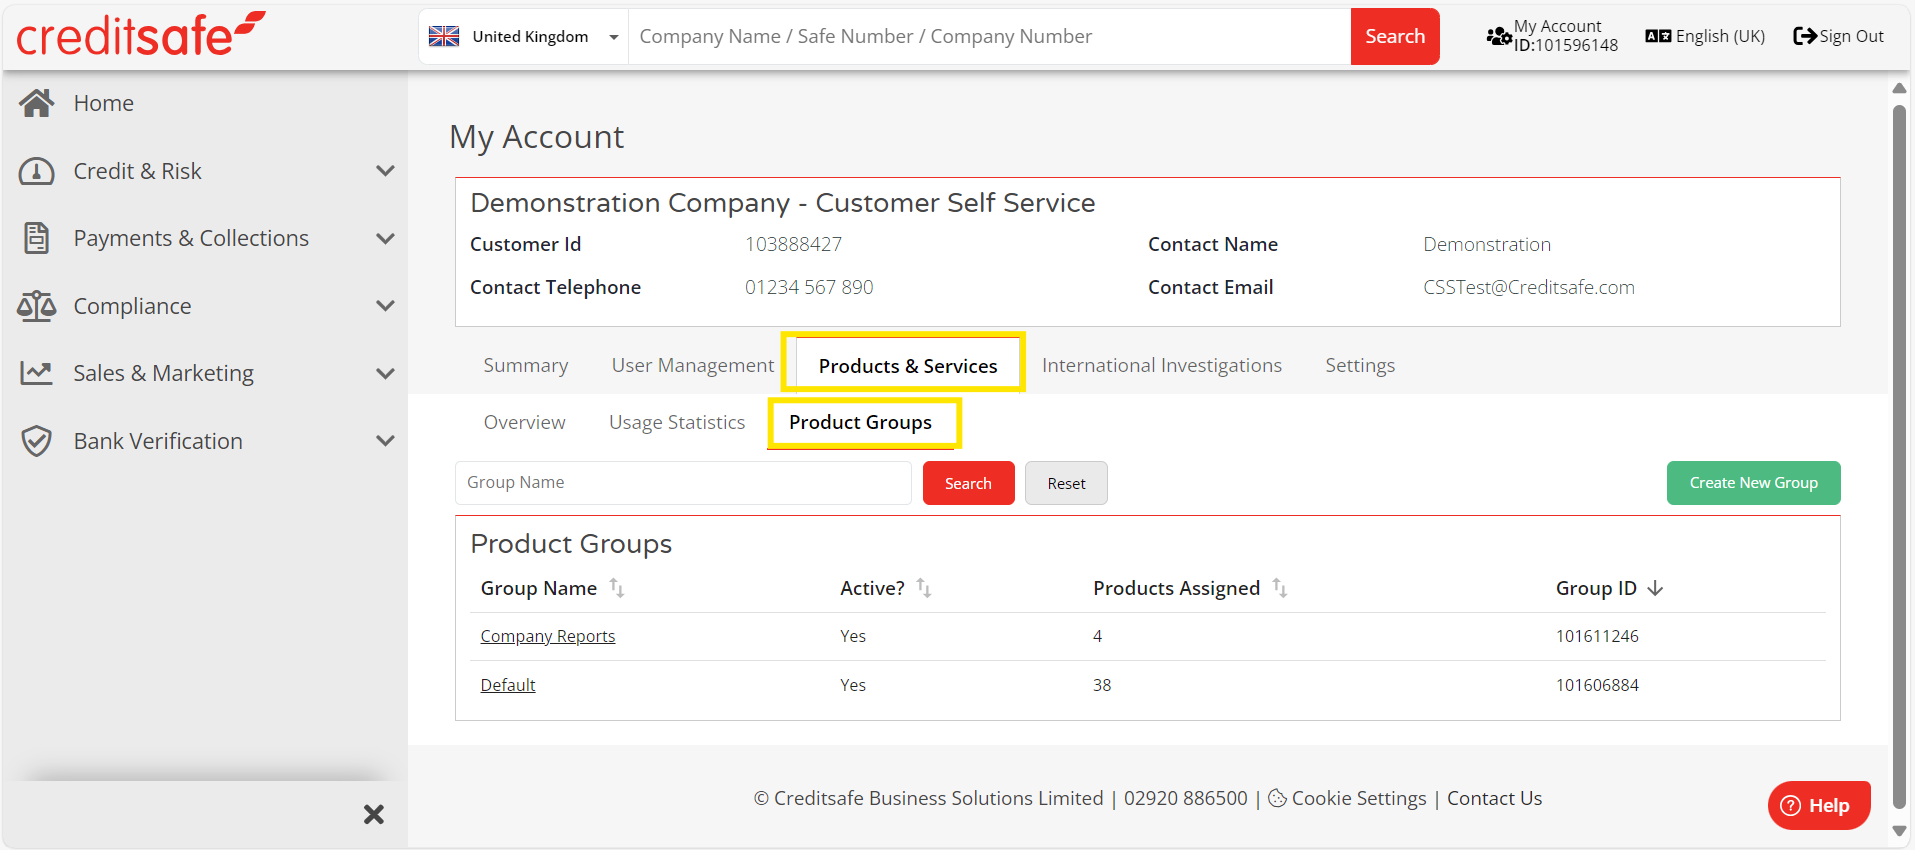Click the scrollbar down arrow
The width and height of the screenshot is (1915, 850).
(1899, 831)
